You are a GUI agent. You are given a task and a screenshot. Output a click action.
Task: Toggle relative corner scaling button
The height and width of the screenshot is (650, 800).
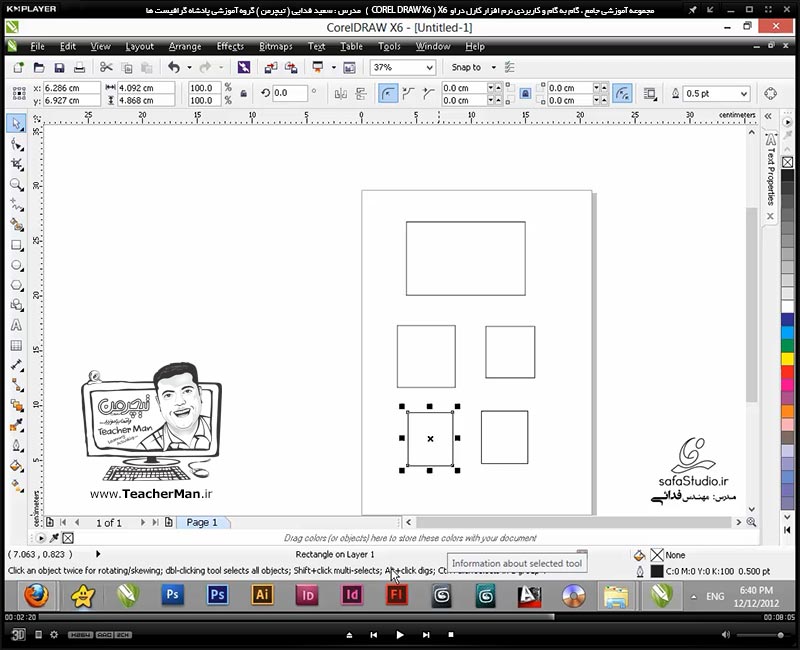tap(622, 94)
